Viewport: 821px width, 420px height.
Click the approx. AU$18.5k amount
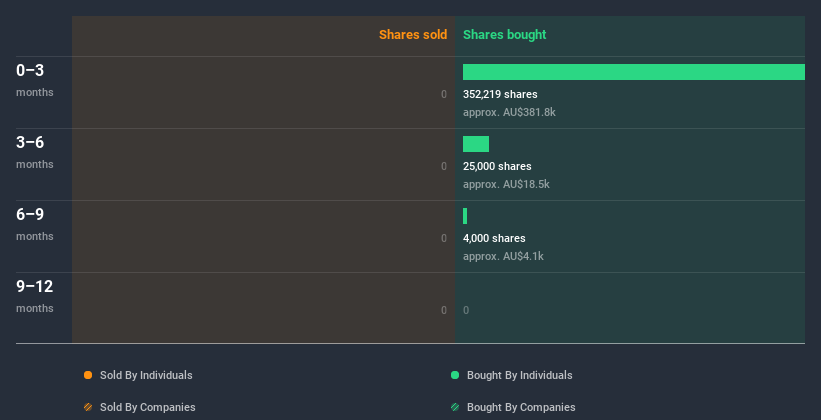click(506, 184)
